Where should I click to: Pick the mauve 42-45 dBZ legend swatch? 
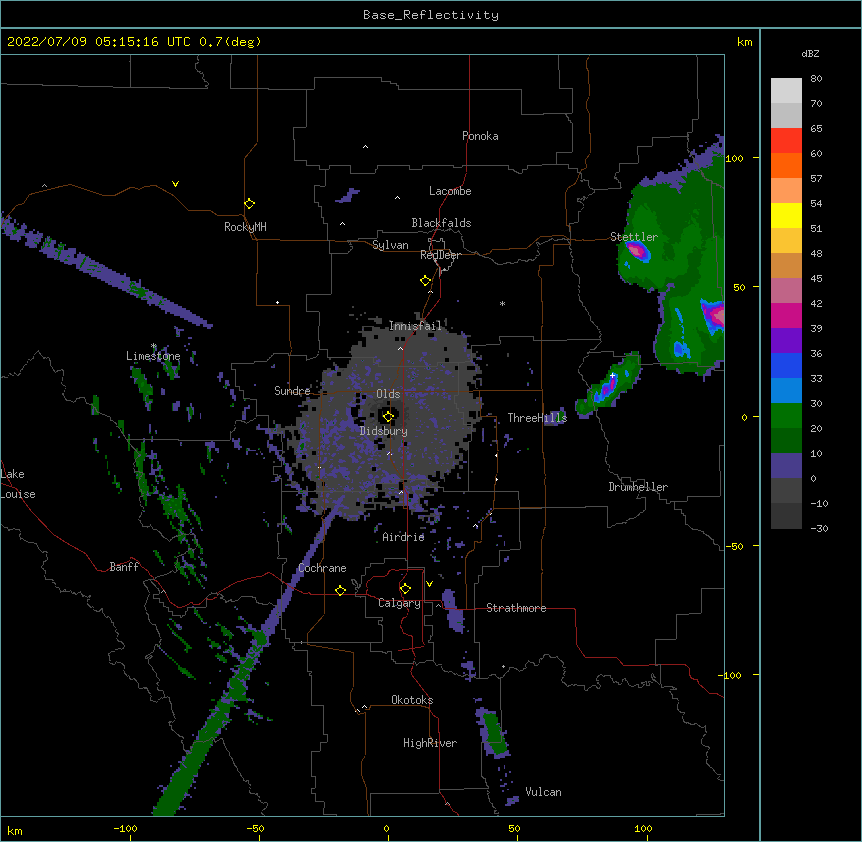pyautogui.click(x=786, y=291)
